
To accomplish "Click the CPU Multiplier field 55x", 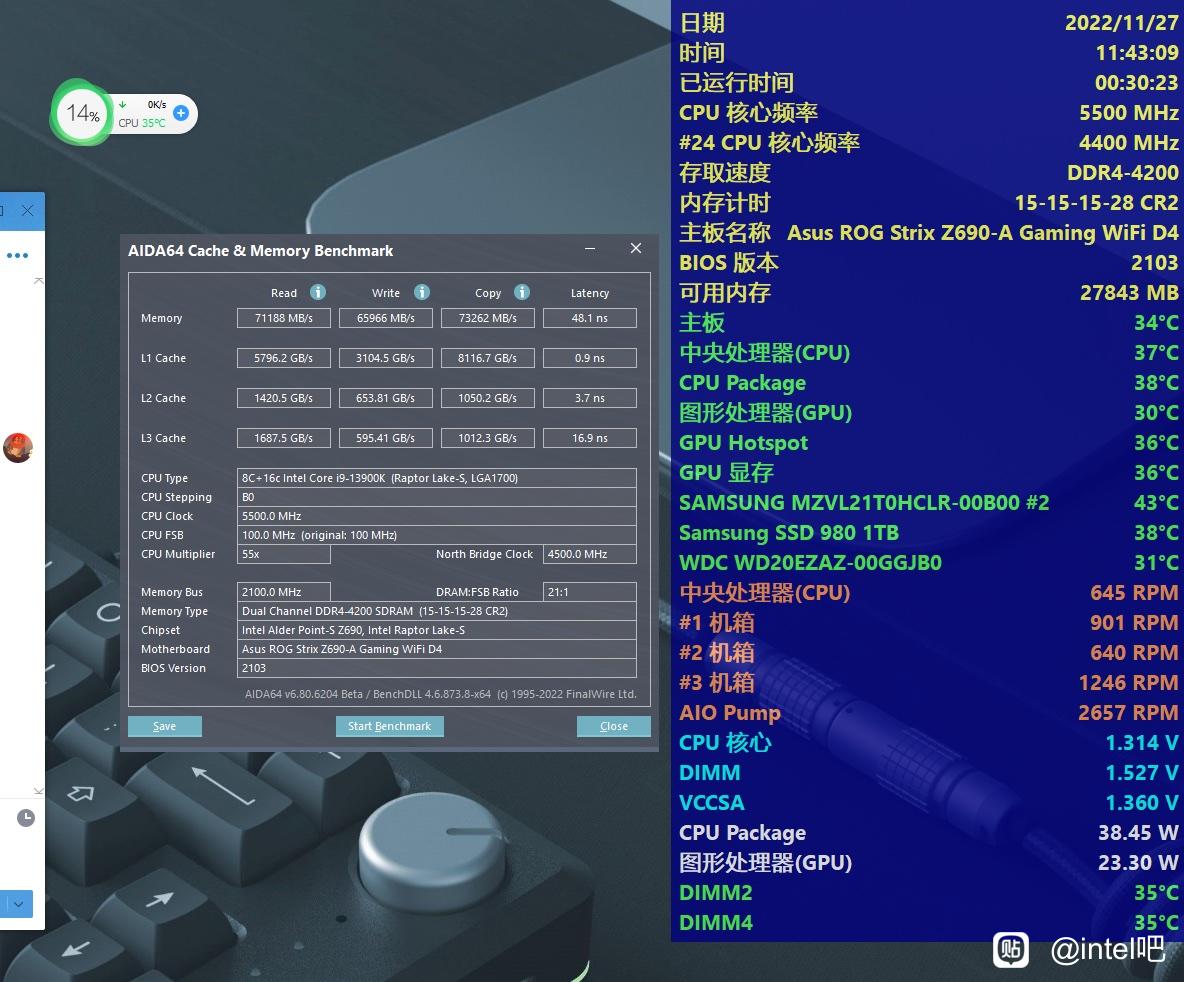I will (x=284, y=554).
